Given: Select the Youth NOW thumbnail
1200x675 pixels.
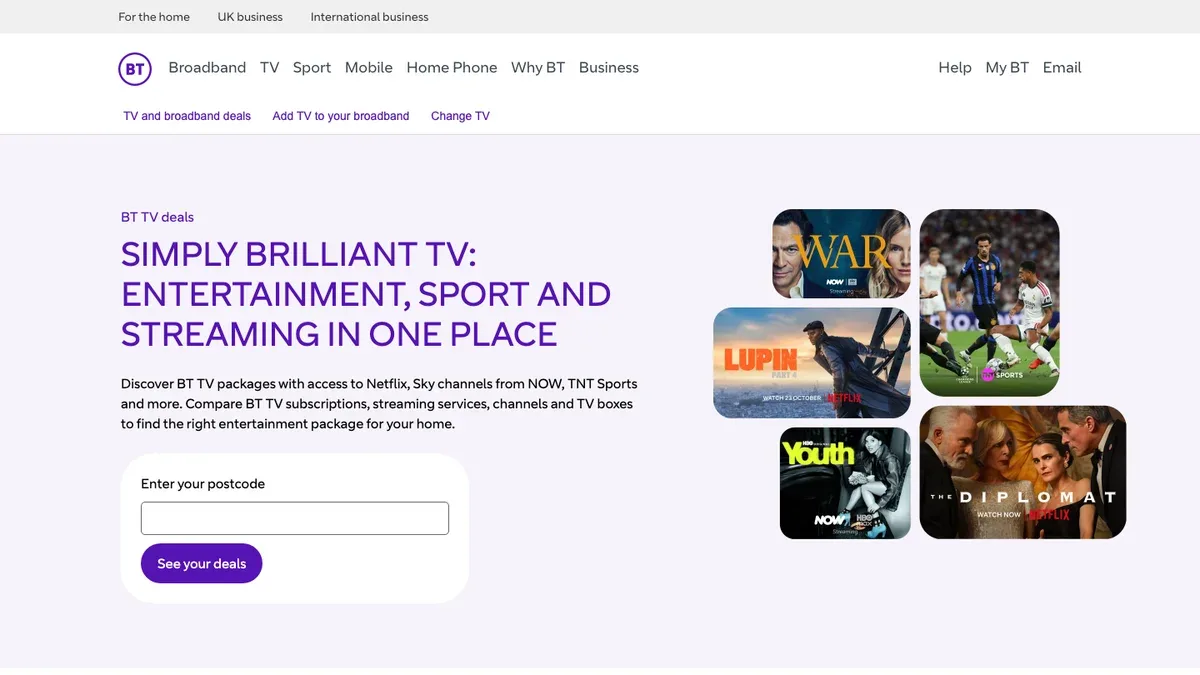Looking at the screenshot, I should point(845,483).
